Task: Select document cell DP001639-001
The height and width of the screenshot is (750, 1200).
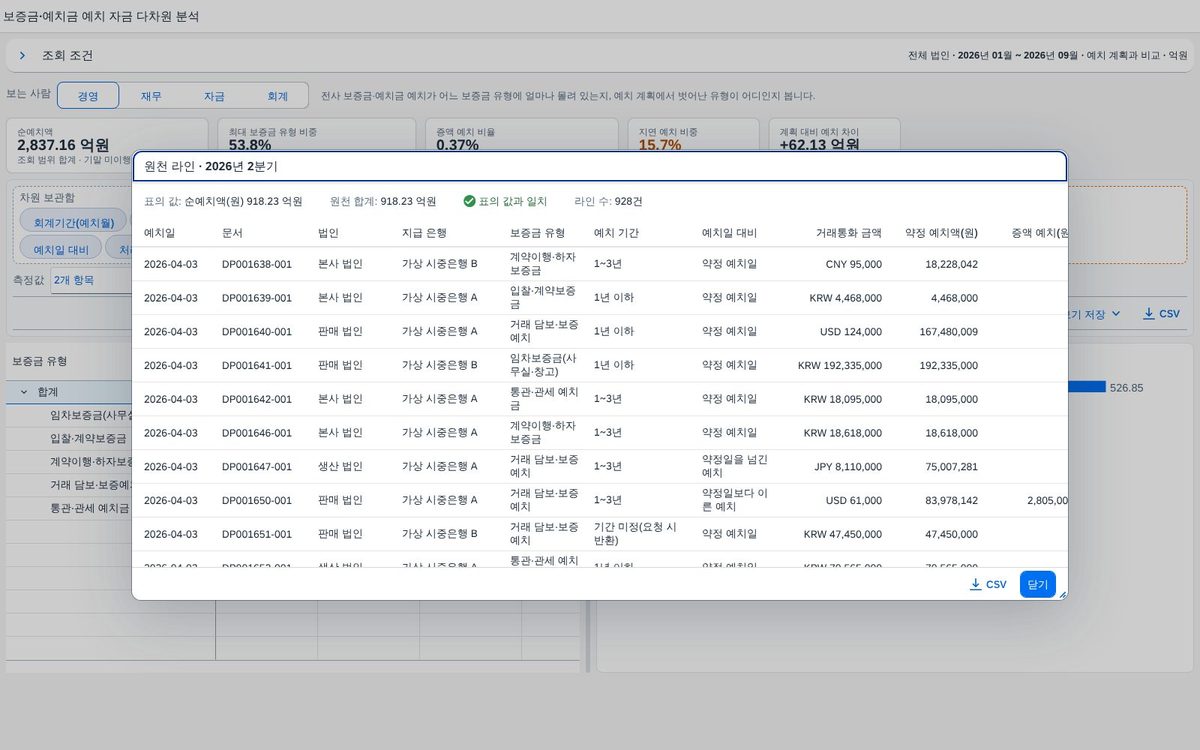Action: pos(257,298)
